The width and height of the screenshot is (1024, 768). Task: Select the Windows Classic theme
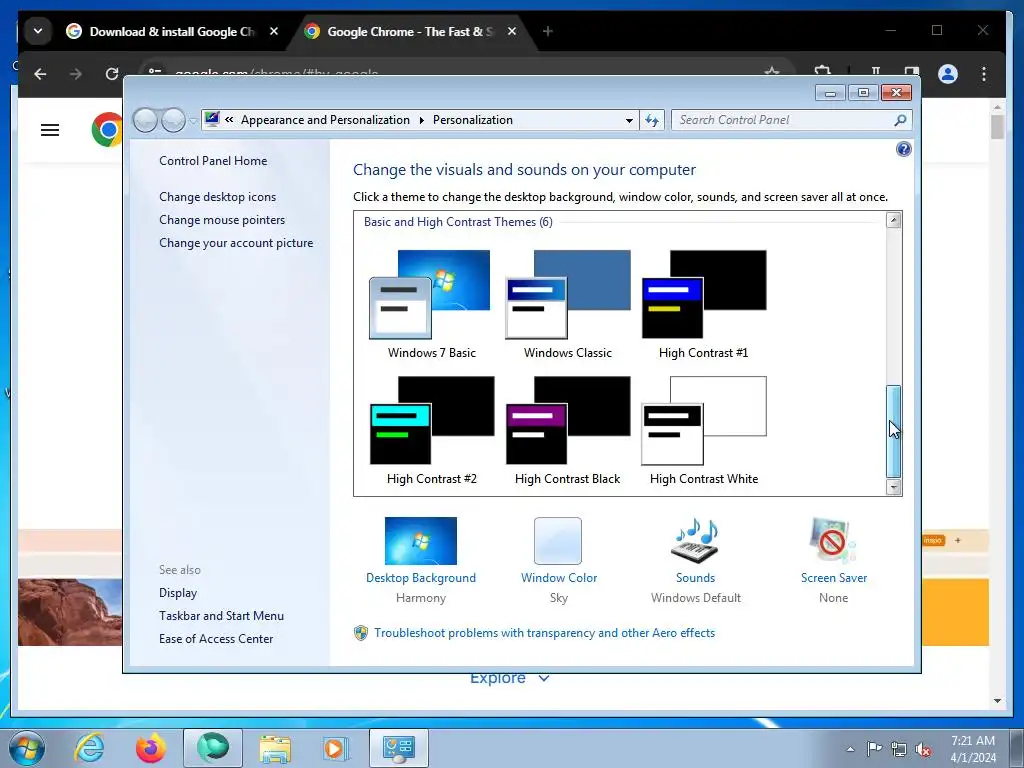568,304
